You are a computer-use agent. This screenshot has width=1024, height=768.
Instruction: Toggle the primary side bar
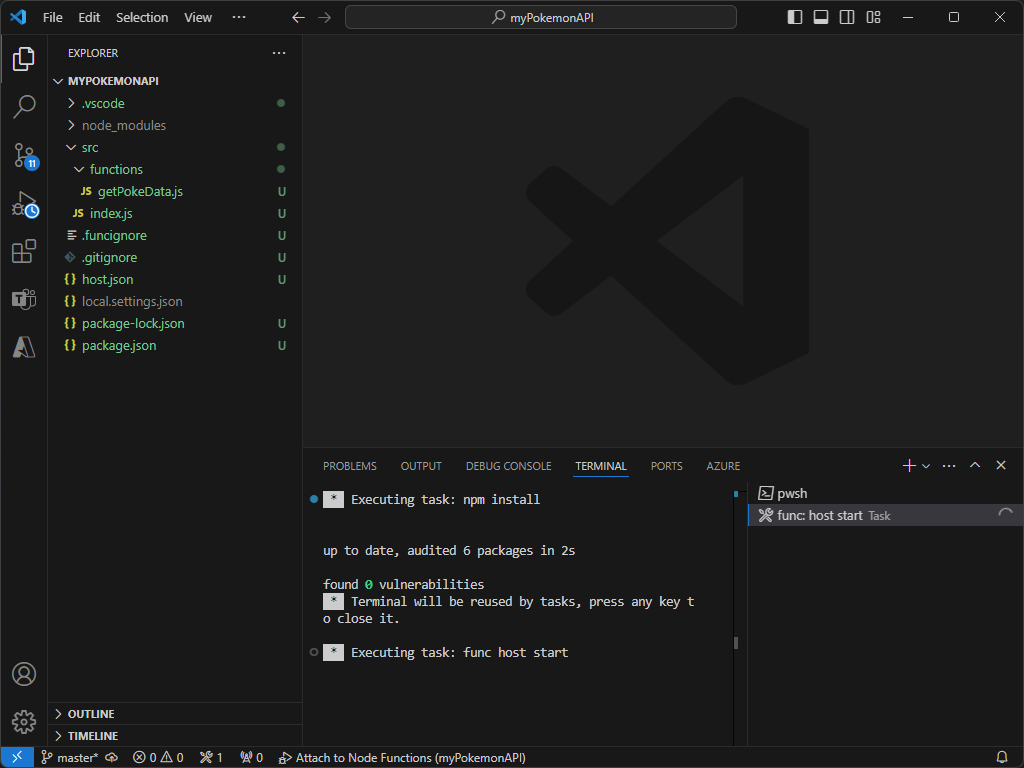pos(795,18)
